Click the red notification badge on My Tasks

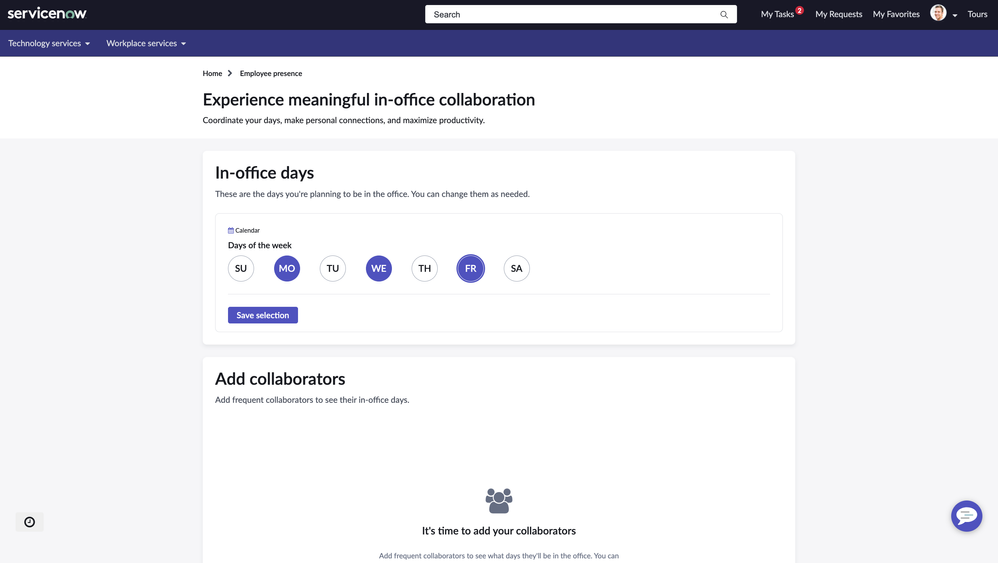point(799,10)
